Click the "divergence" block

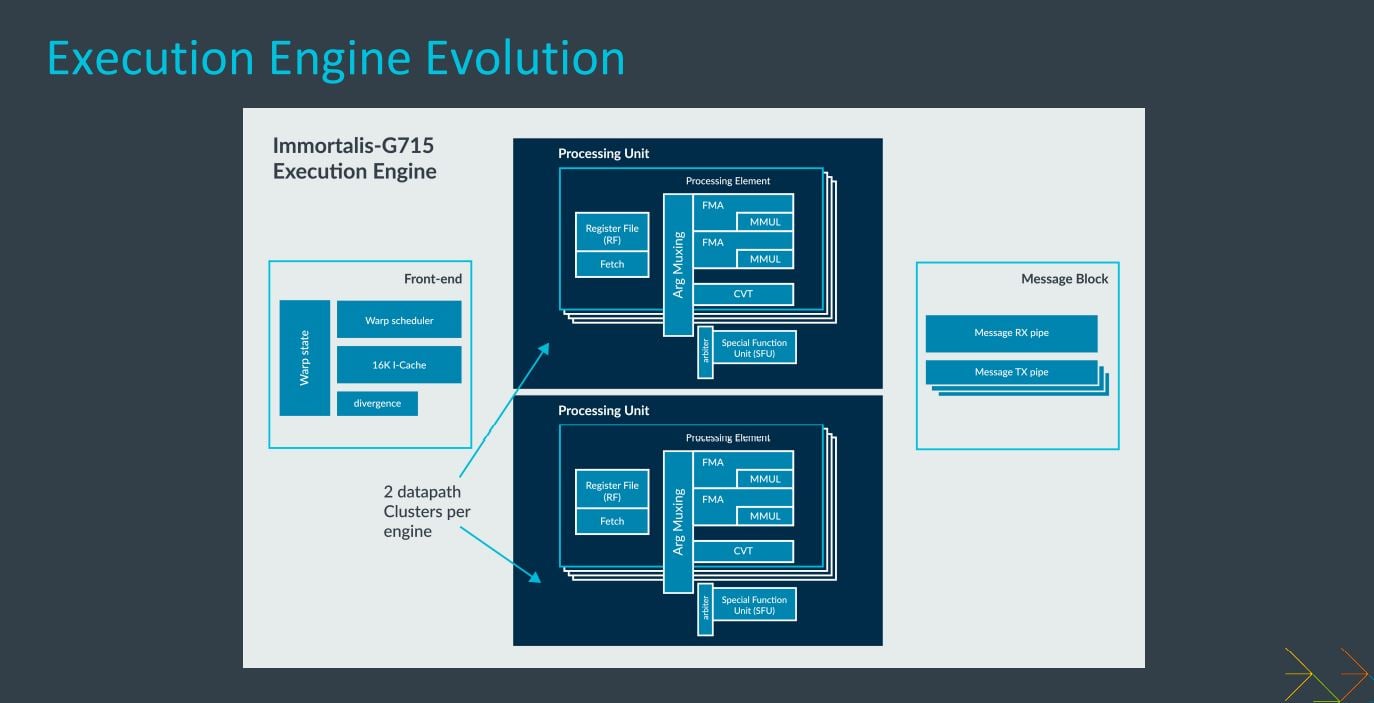(x=377, y=403)
